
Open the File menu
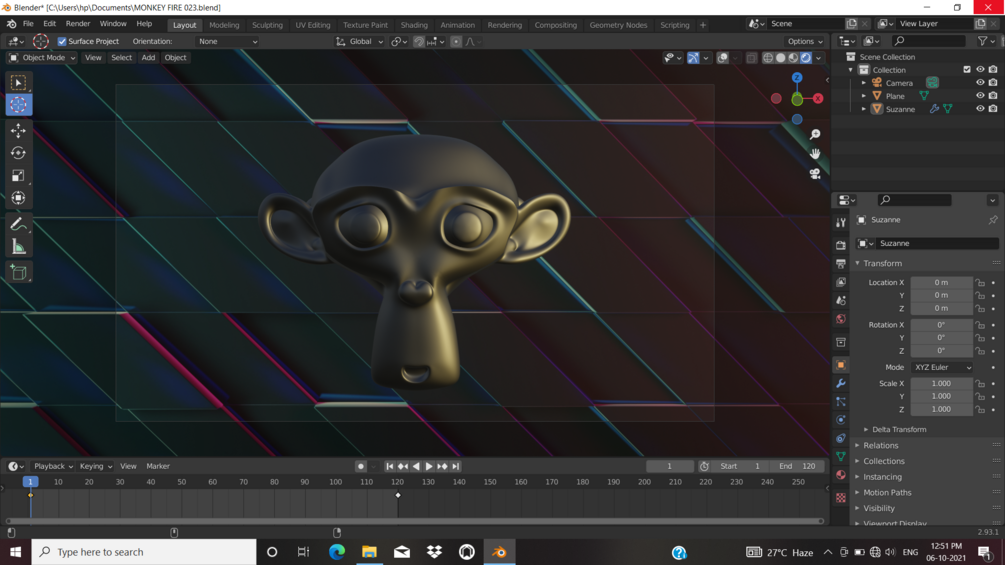28,24
